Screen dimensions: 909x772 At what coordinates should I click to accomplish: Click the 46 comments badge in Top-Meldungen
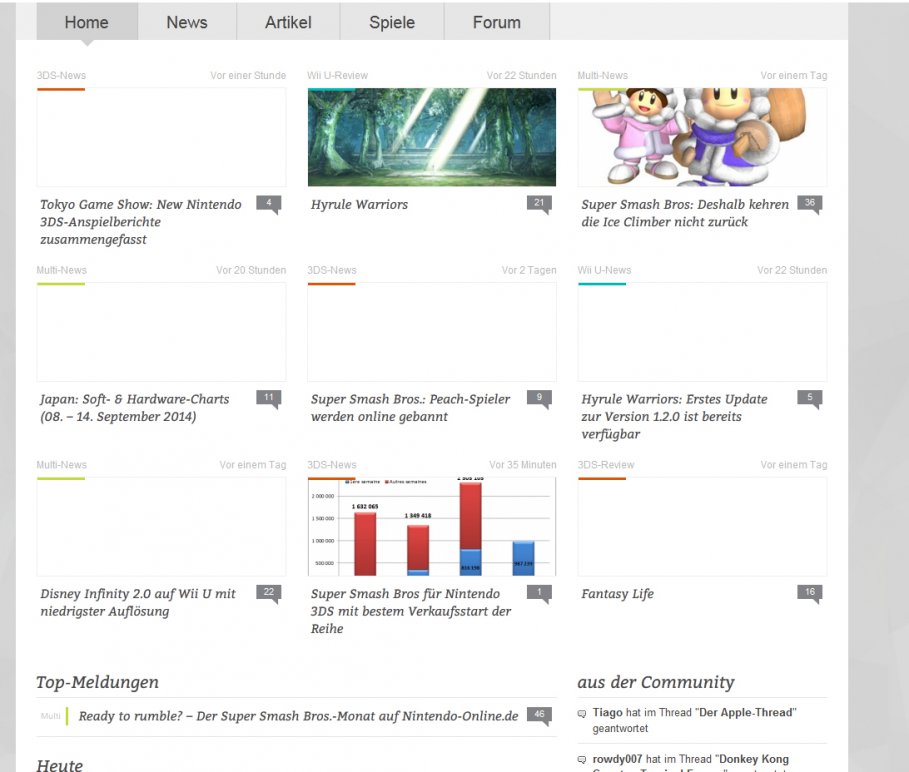[539, 715]
